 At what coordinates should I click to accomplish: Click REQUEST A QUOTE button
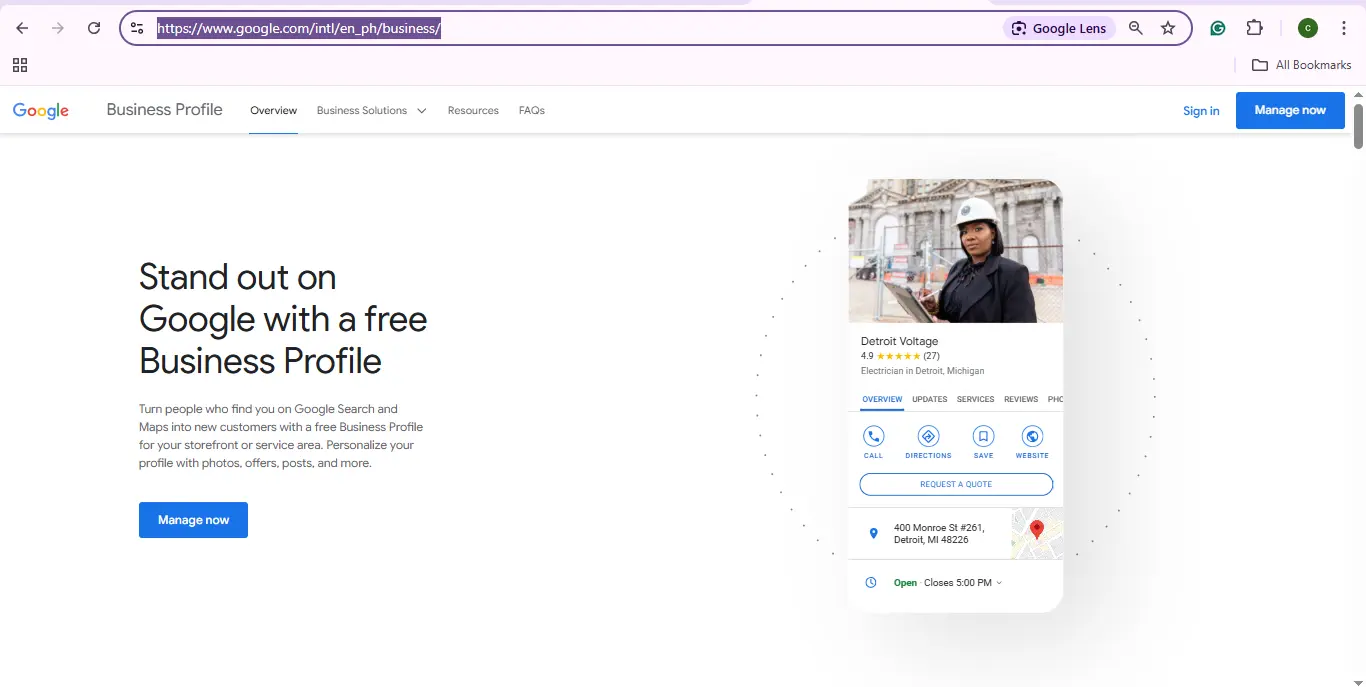point(956,484)
